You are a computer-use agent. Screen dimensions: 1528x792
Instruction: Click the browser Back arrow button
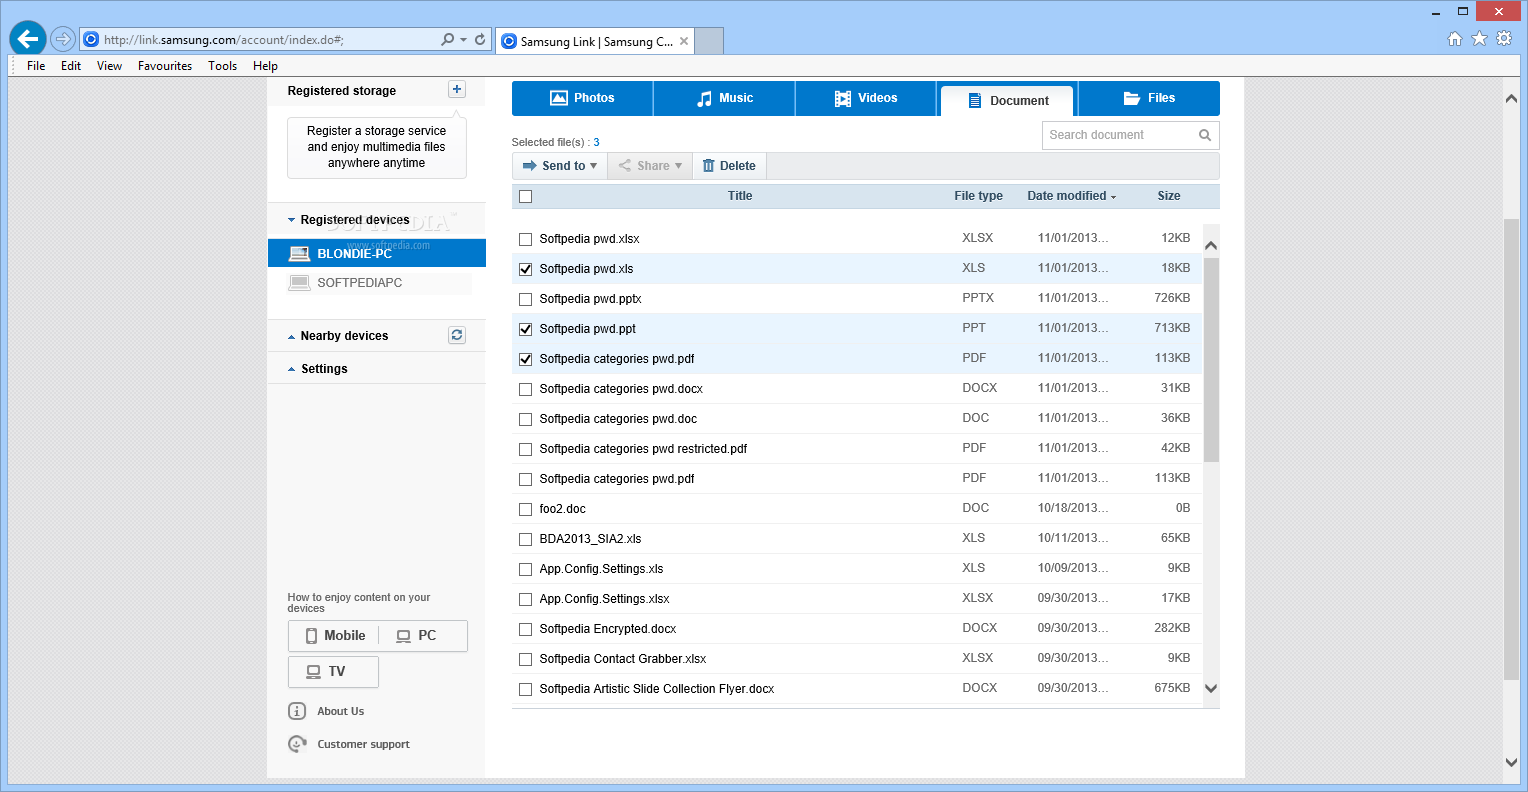[x=28, y=39]
